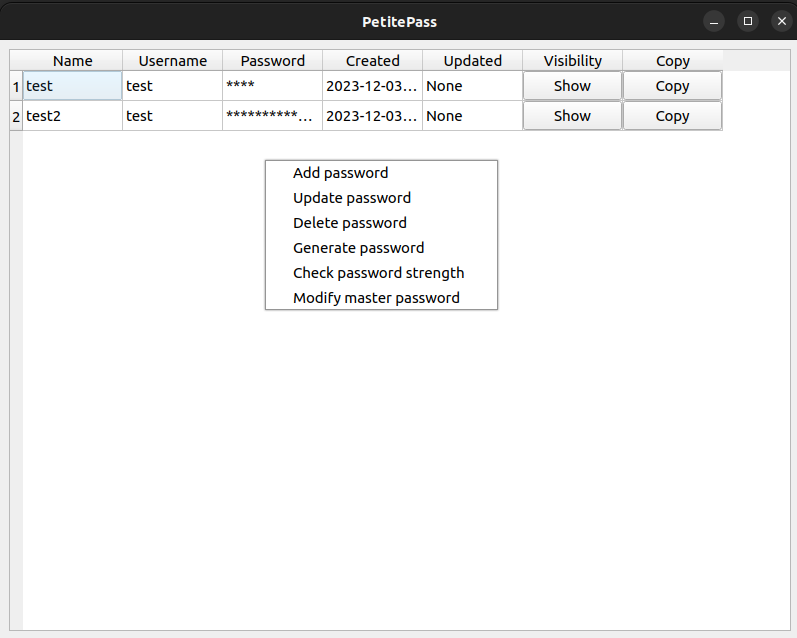The height and width of the screenshot is (638, 797).
Task: Select Updated 'None' cell in row 2
Action: (x=473, y=116)
